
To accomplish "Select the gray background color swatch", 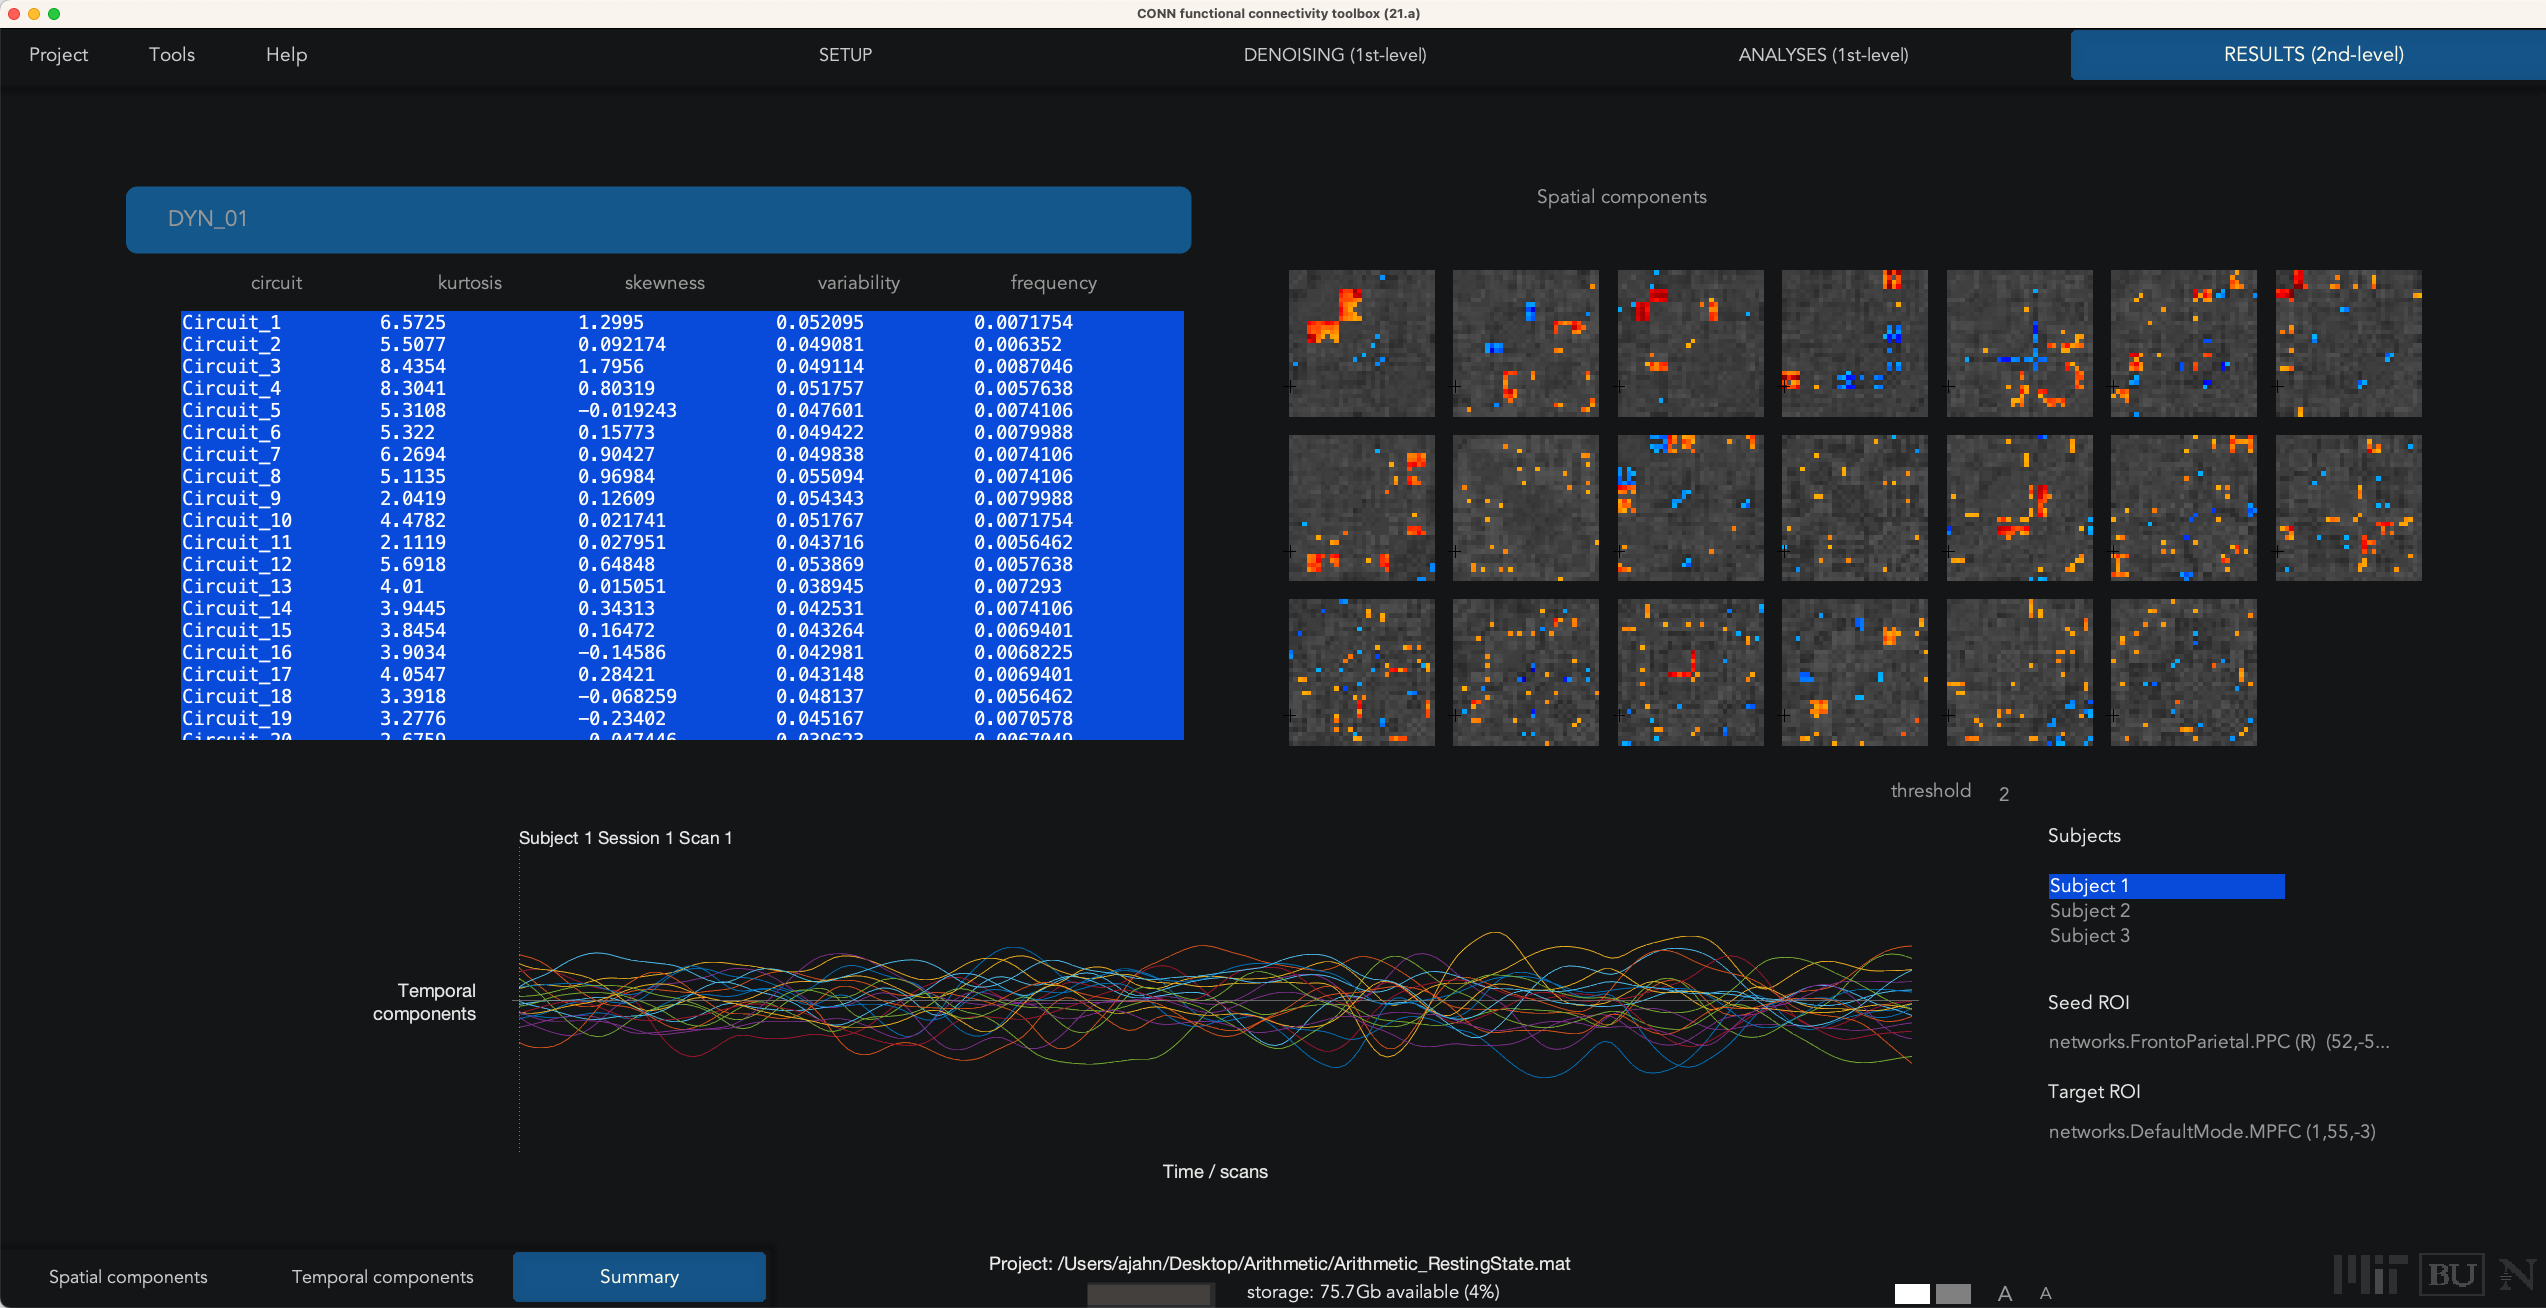I will pos(1953,1294).
